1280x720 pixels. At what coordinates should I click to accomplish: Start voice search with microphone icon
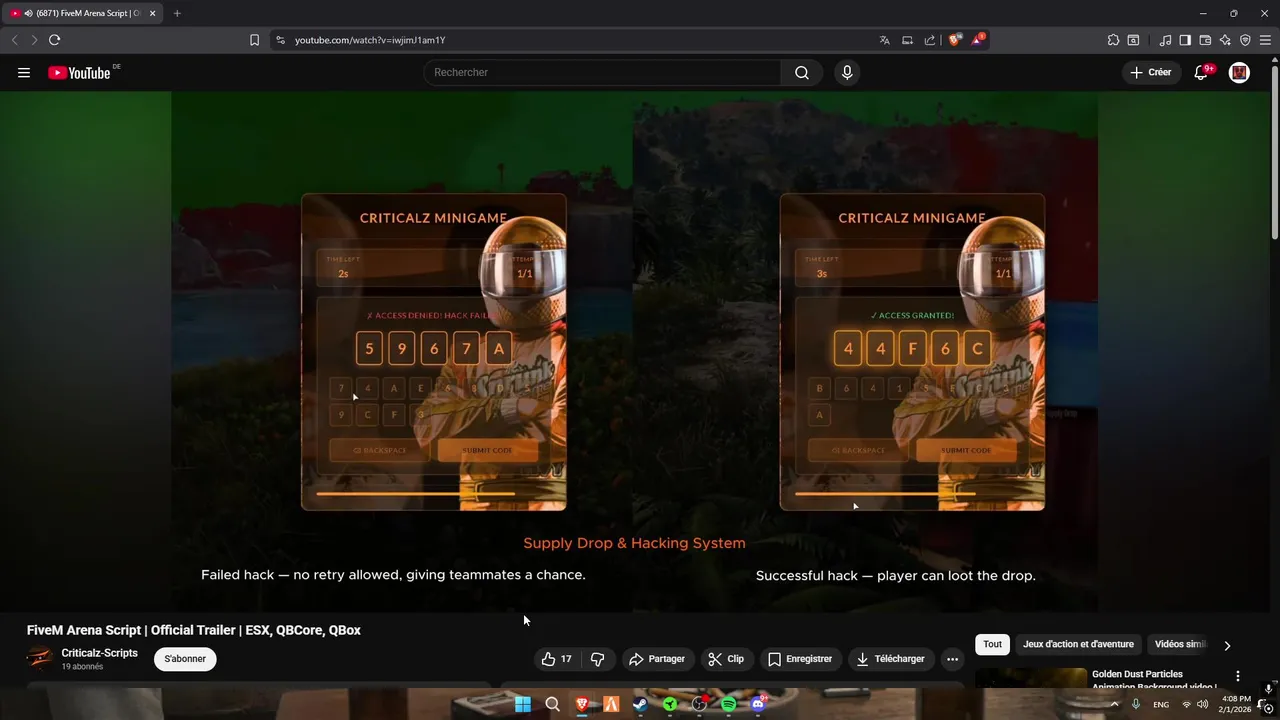[847, 72]
